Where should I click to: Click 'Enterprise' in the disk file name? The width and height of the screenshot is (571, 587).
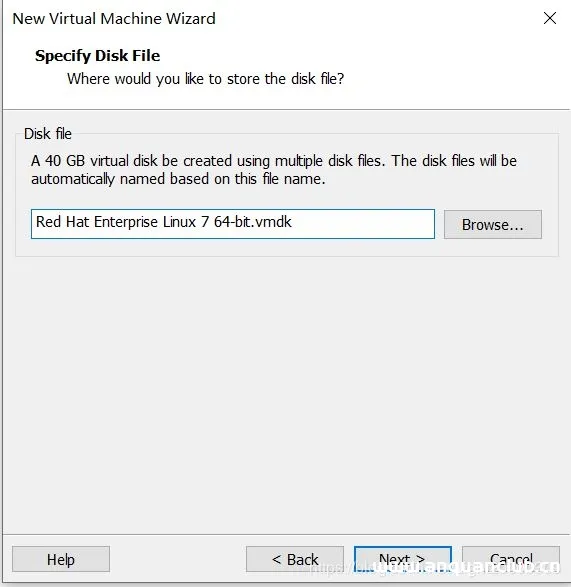(x=126, y=222)
